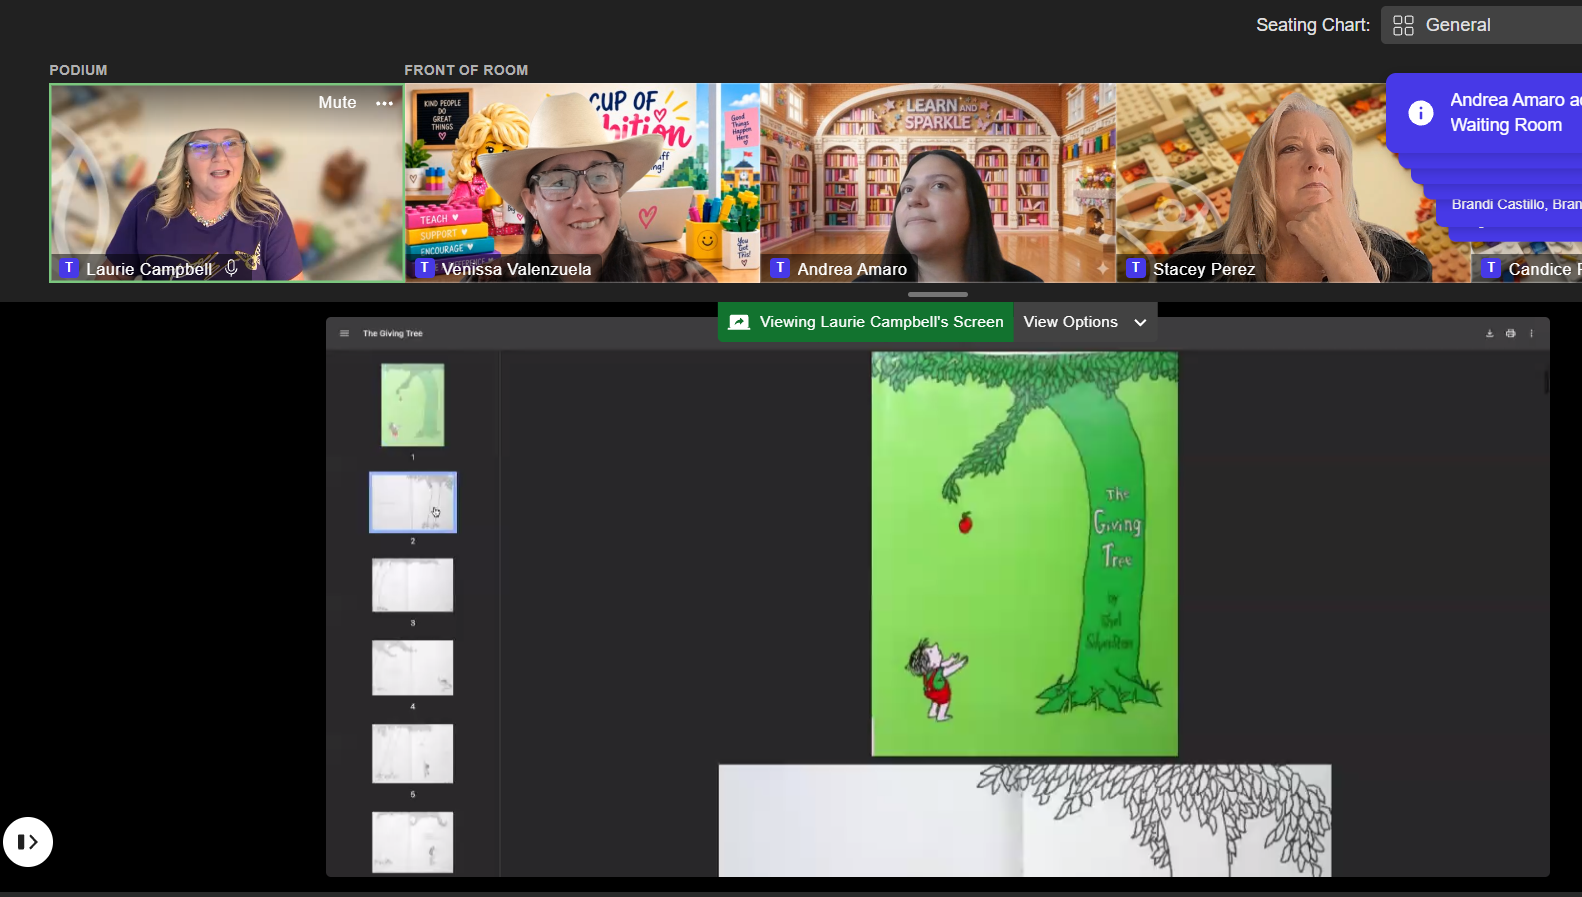
Task: Select page 2 thumbnail in sidebar
Action: 413,502
